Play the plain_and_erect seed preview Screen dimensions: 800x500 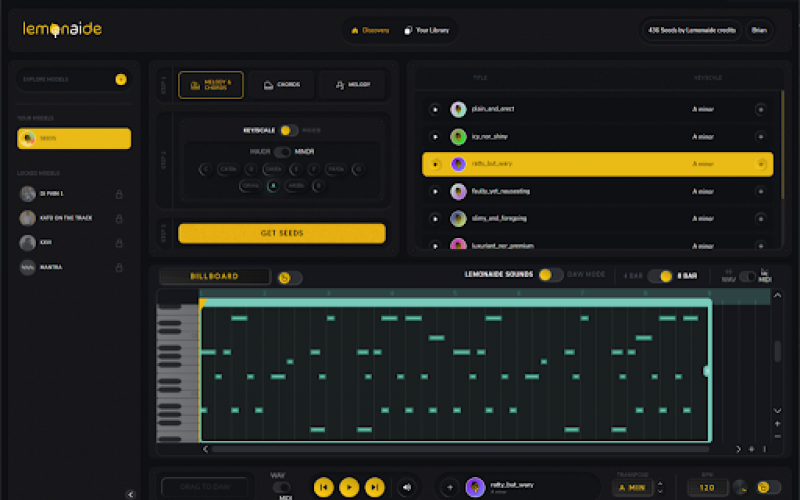click(435, 109)
